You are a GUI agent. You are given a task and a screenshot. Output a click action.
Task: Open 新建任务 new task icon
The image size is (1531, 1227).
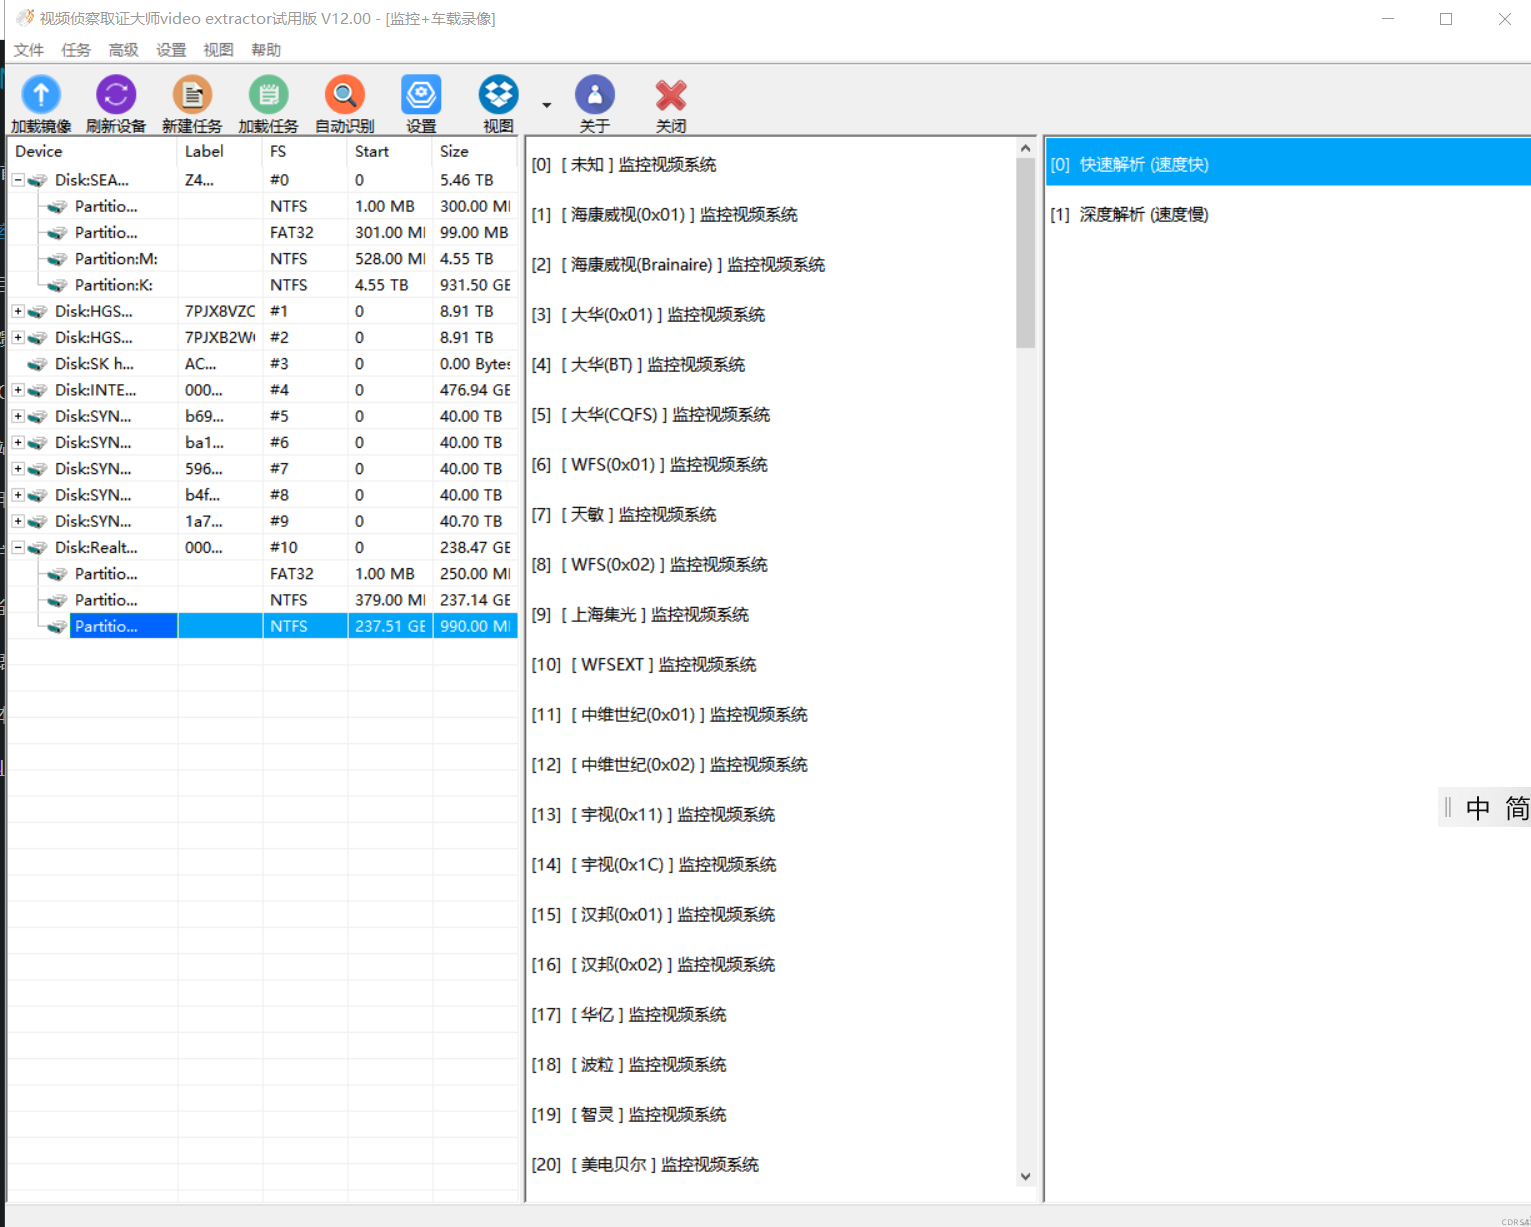192,95
